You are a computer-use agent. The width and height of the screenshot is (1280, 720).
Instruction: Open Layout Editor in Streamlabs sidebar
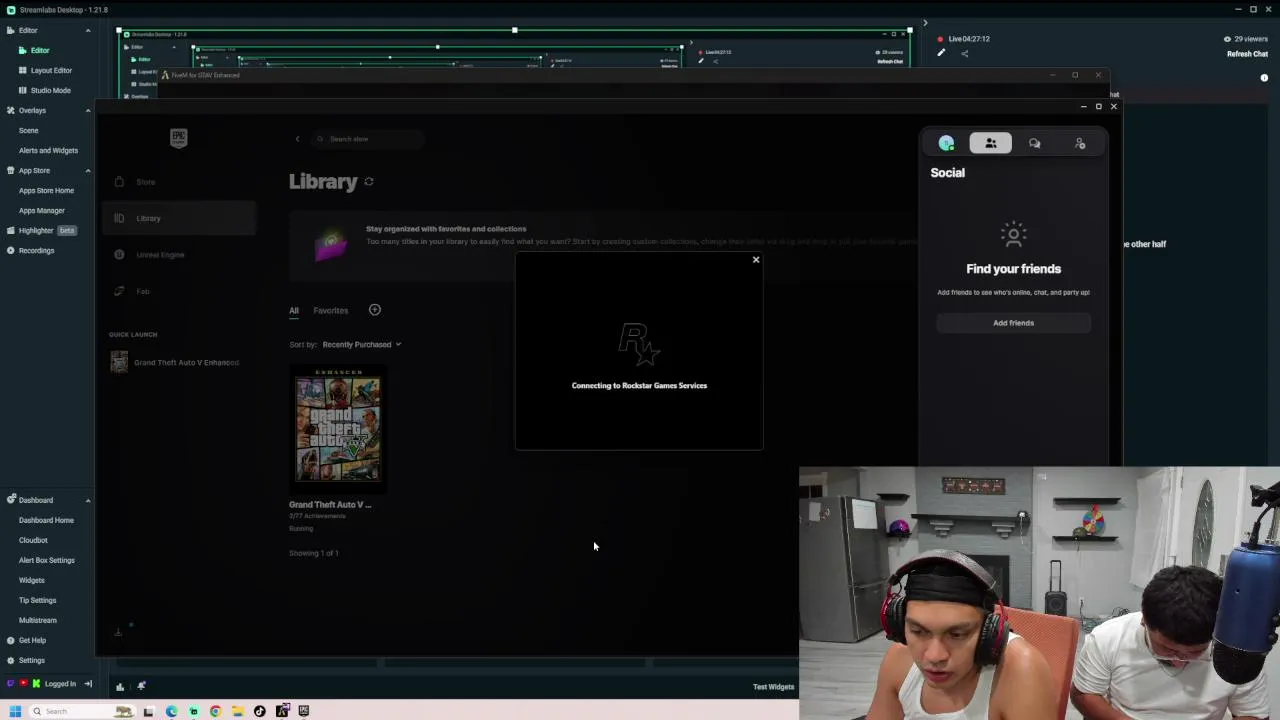pos(51,70)
